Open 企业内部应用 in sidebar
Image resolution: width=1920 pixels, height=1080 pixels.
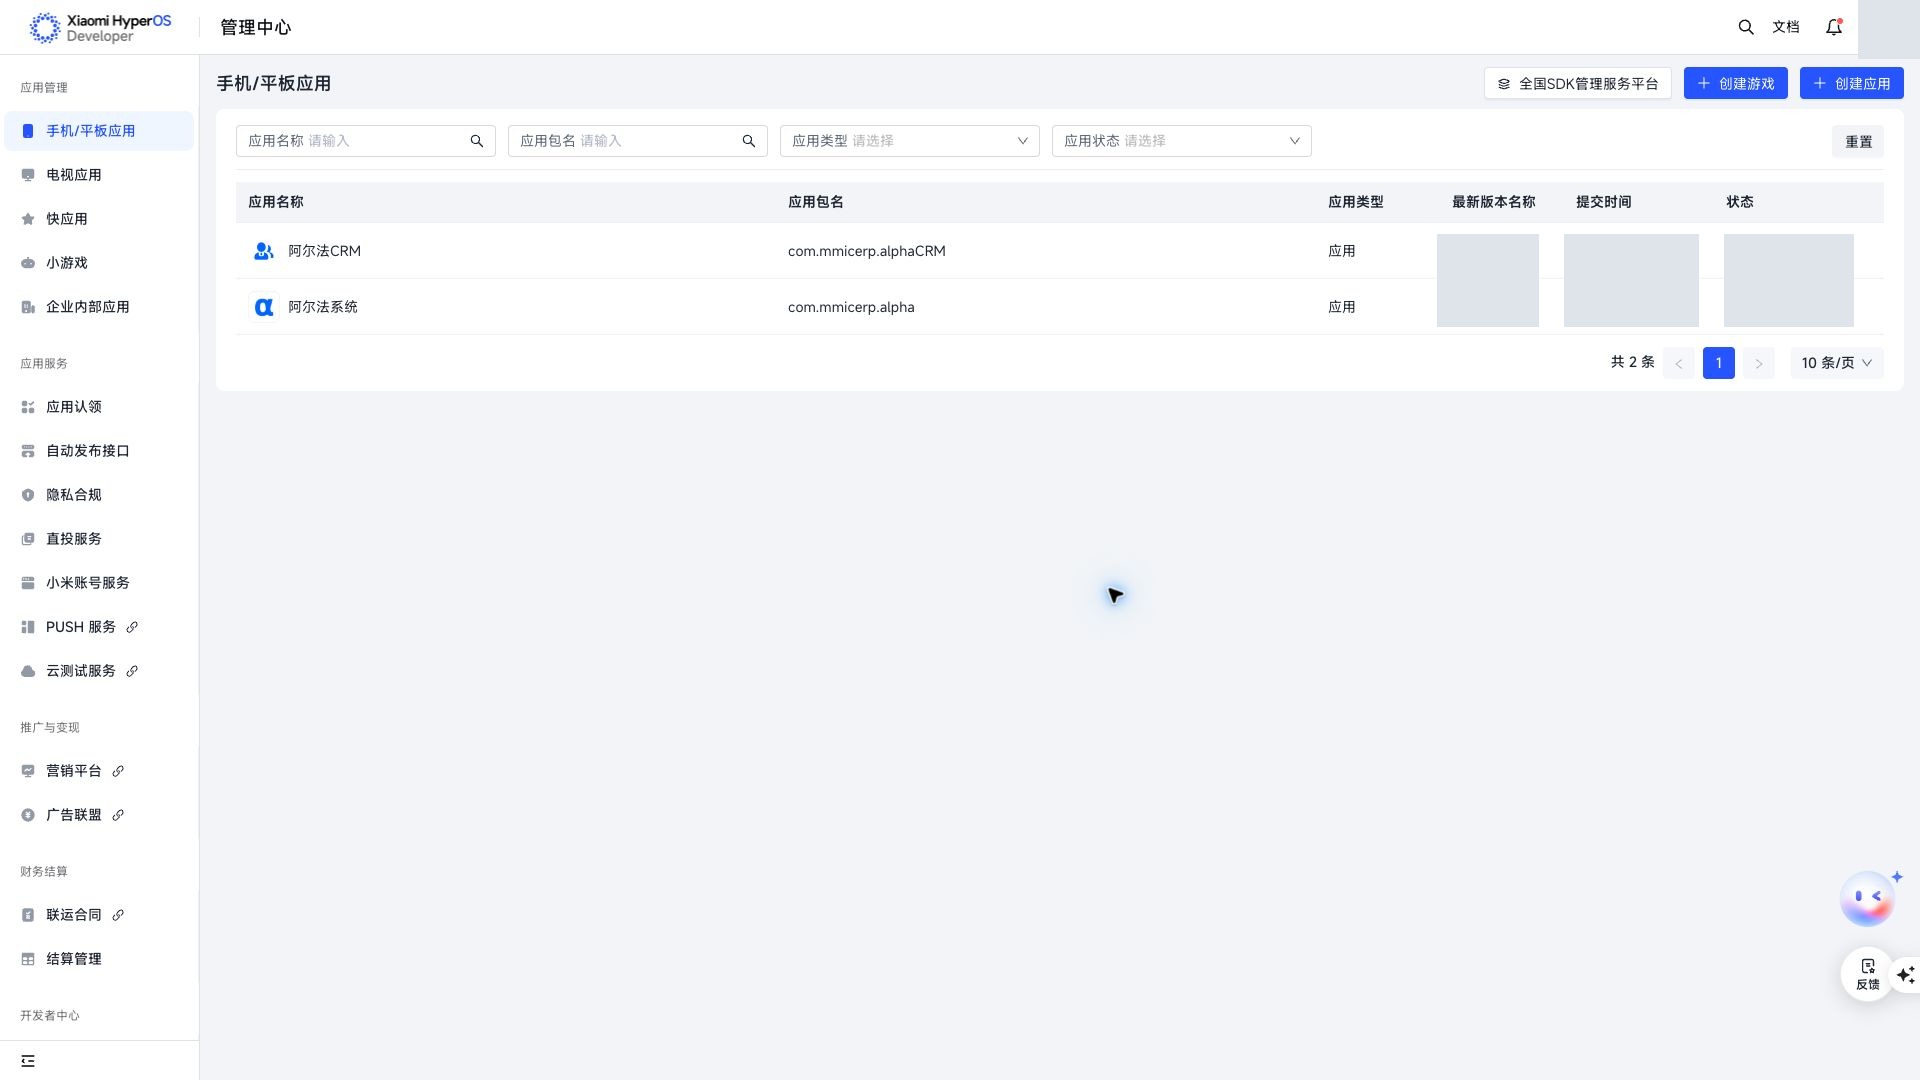pyautogui.click(x=99, y=307)
